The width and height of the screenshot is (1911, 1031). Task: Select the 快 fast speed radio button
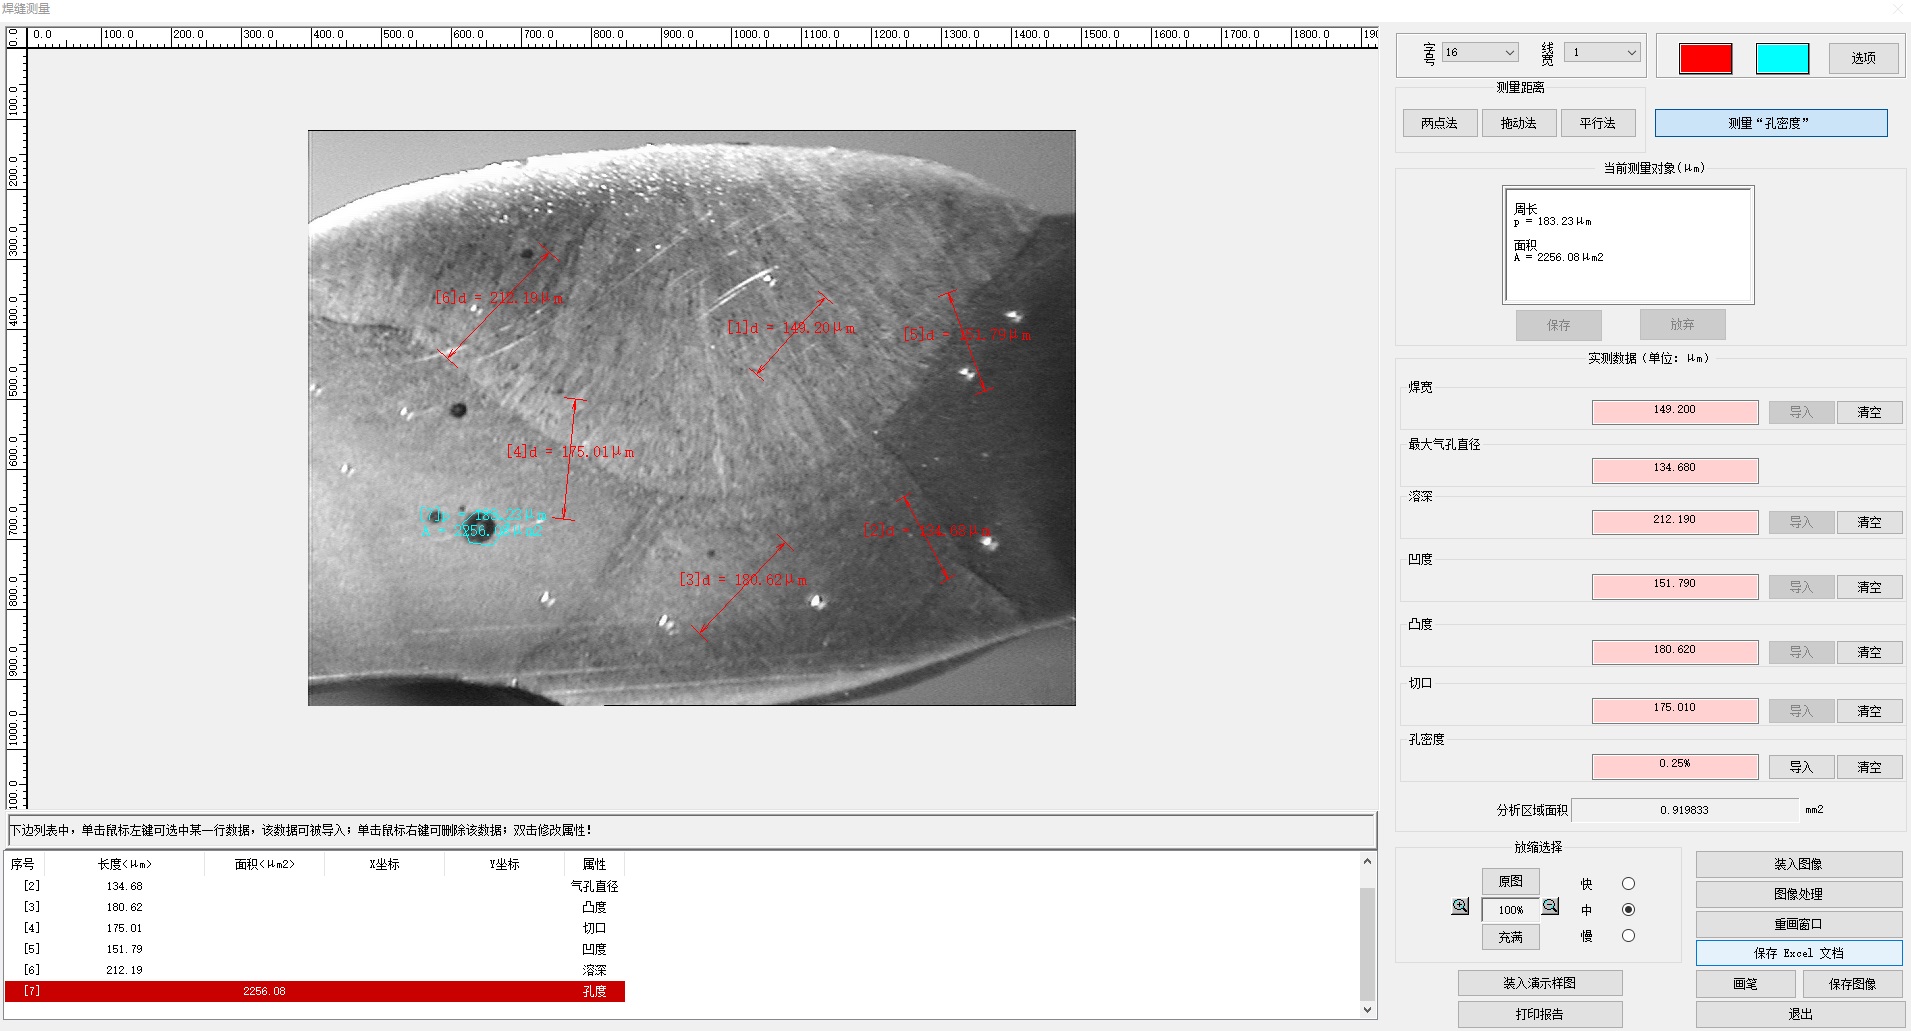(1628, 884)
